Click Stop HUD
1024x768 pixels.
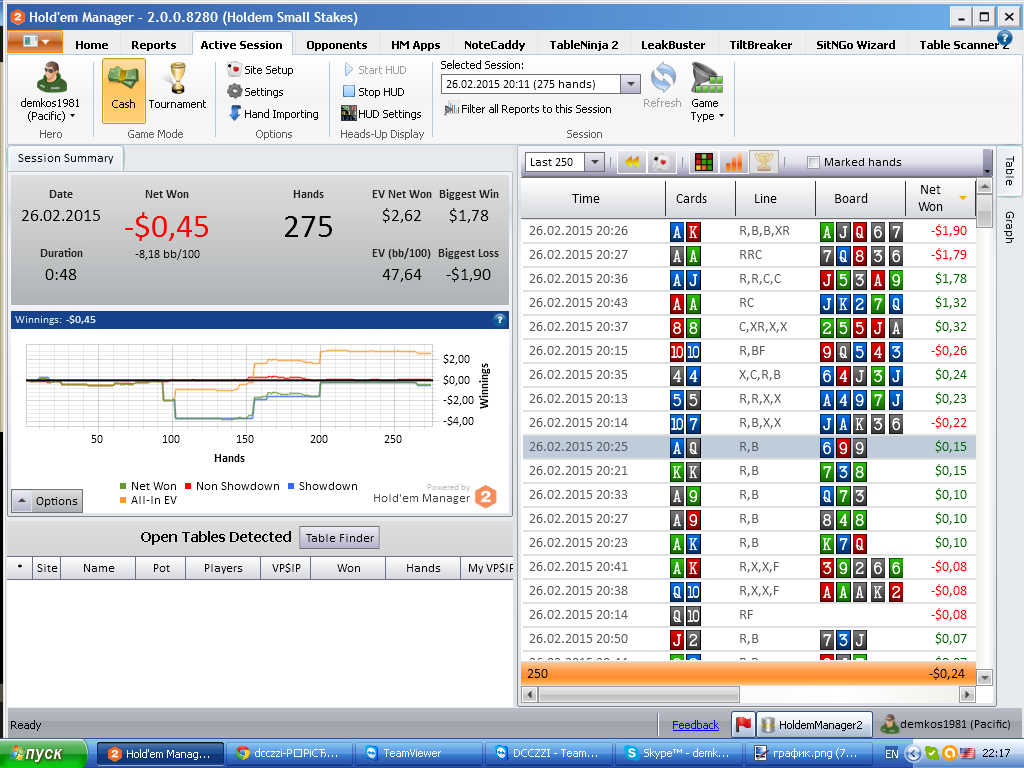tap(374, 92)
